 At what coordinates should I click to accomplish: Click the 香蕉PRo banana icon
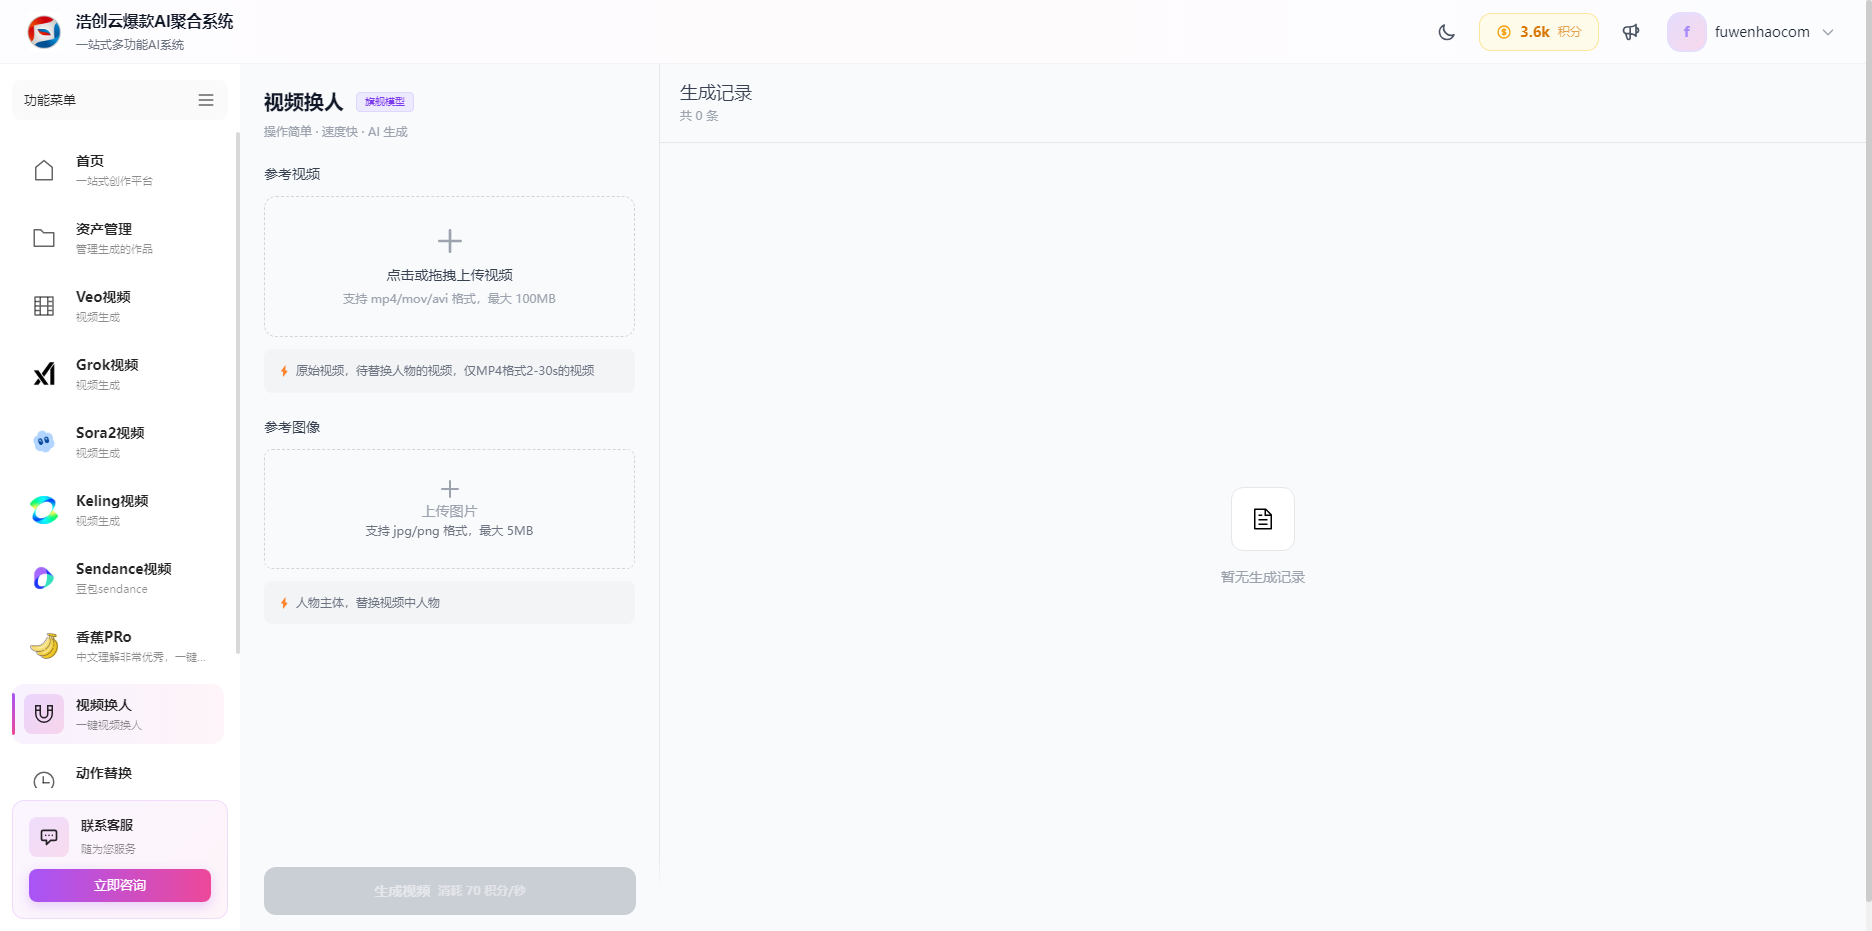click(x=44, y=646)
